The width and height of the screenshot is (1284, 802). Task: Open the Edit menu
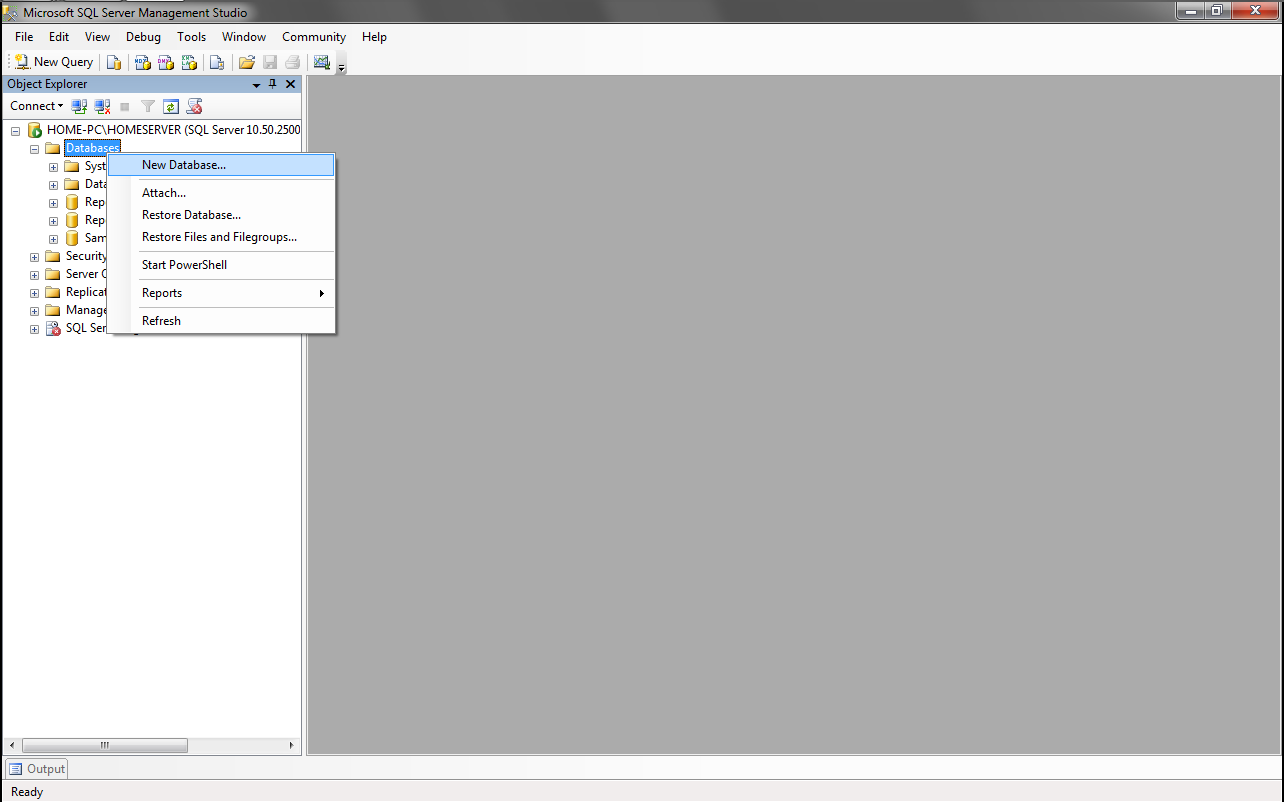[59, 37]
